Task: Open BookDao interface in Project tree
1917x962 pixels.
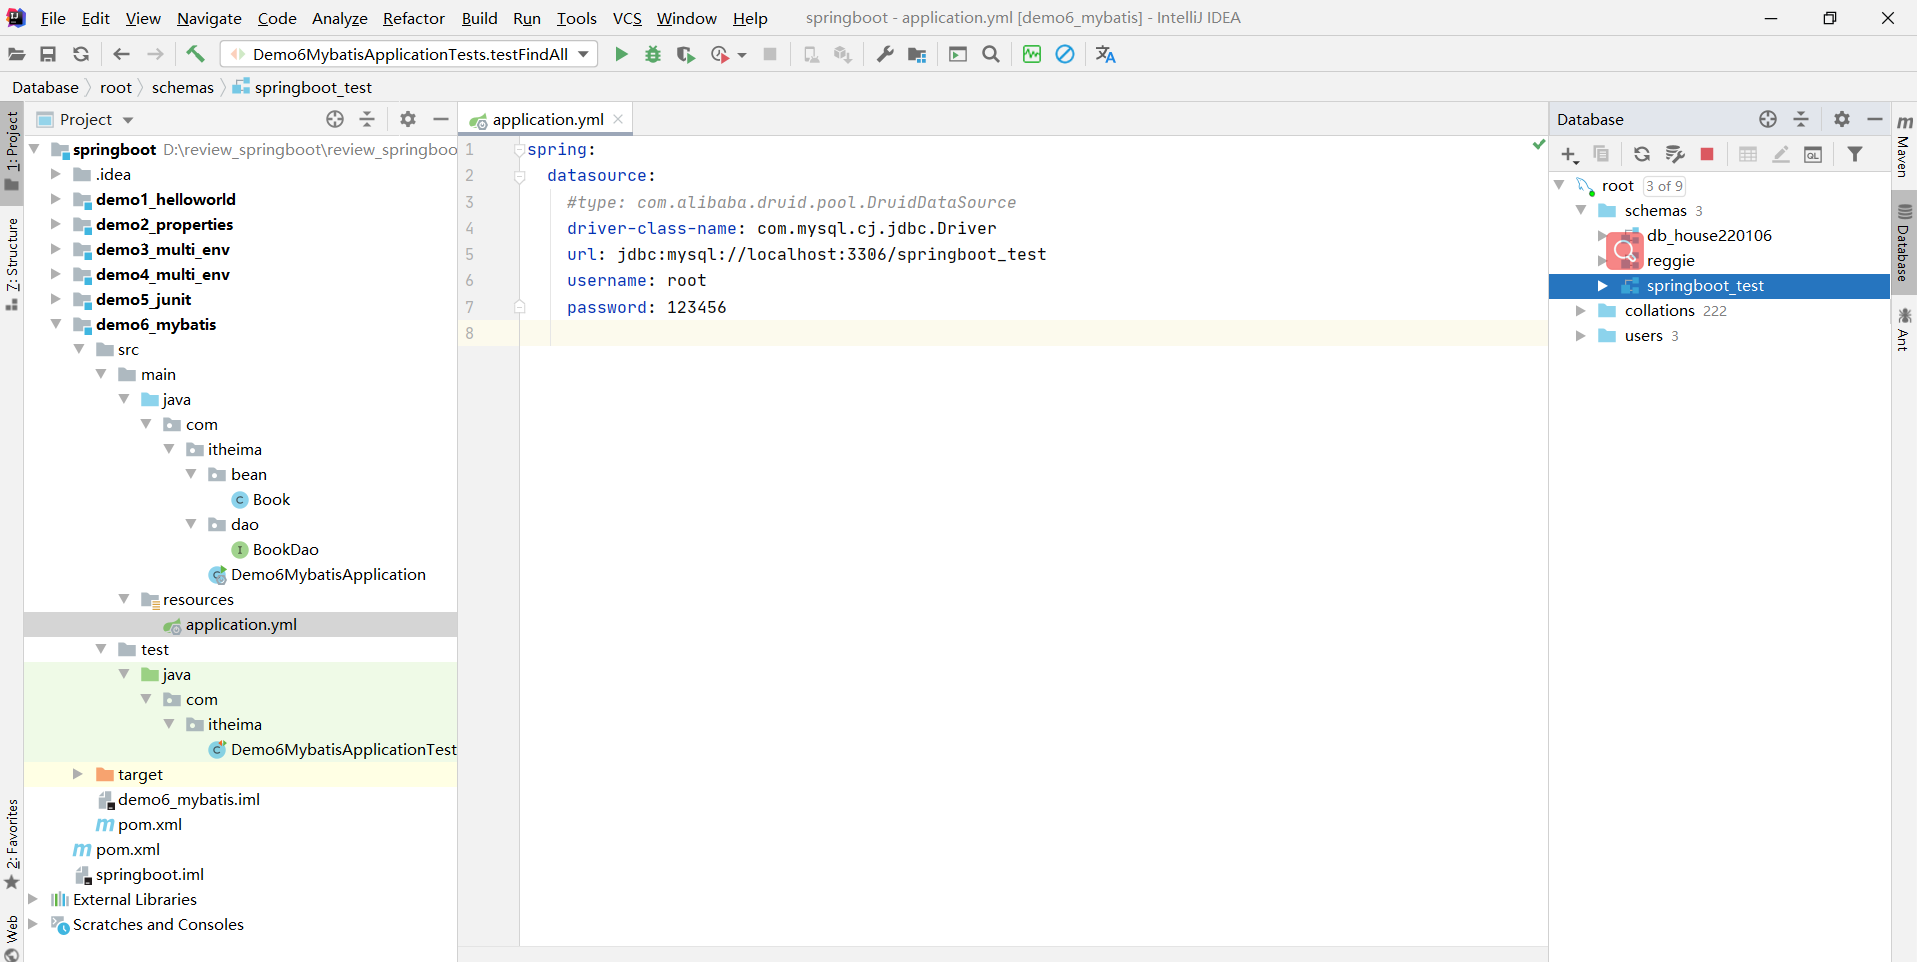Action: tap(285, 550)
